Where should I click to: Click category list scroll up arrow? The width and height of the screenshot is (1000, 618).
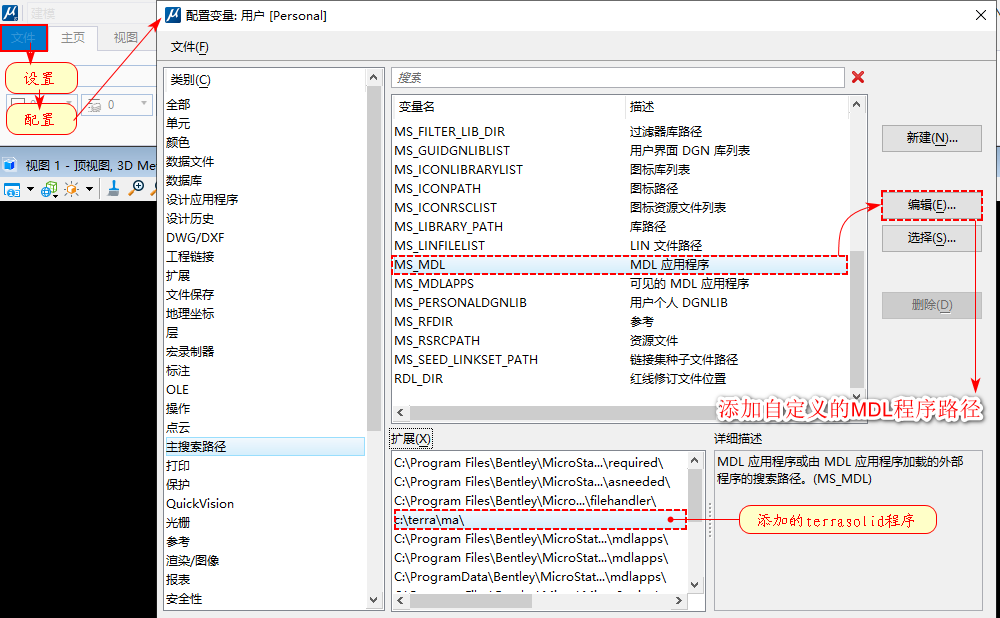374,77
